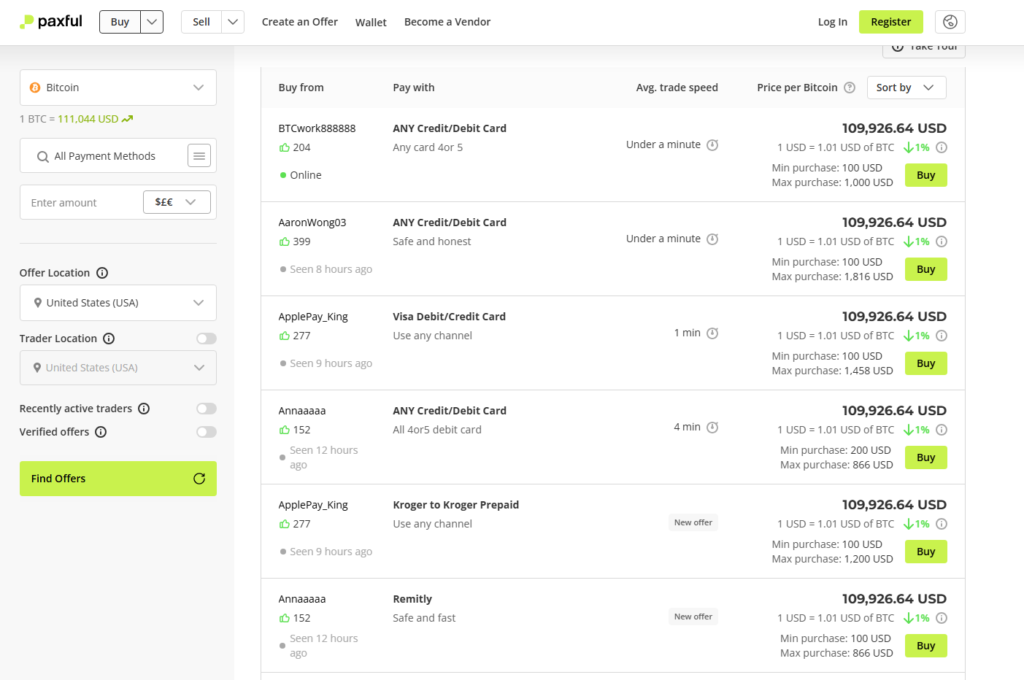Enable the Trader Location toggle
The width and height of the screenshot is (1024, 680).
click(x=206, y=338)
